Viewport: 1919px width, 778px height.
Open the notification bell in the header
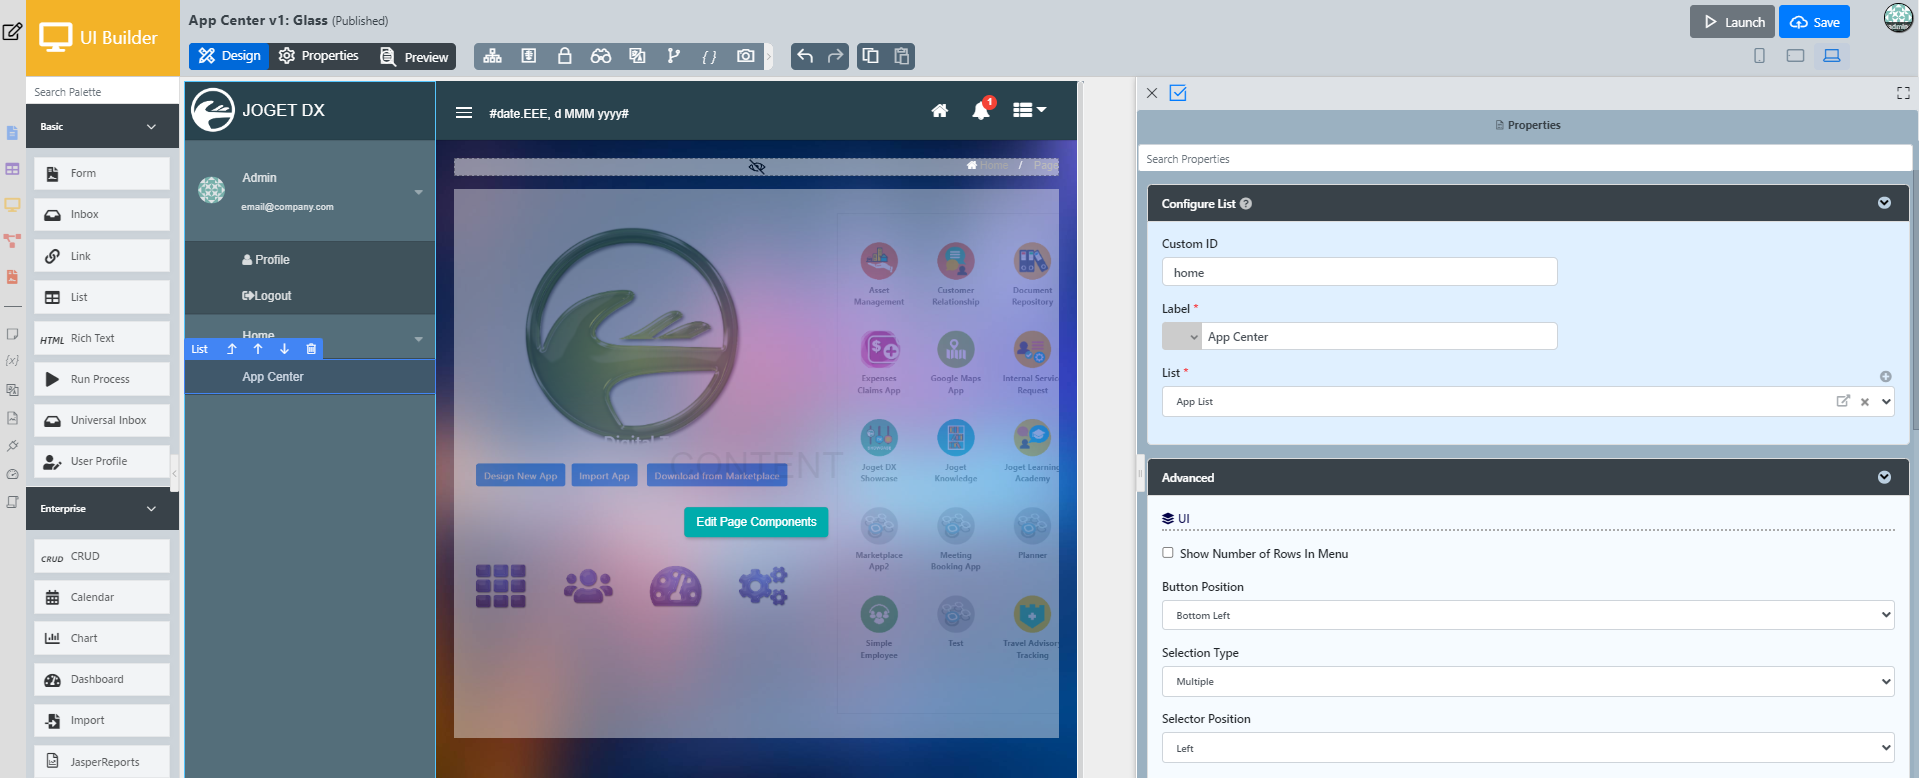(981, 111)
